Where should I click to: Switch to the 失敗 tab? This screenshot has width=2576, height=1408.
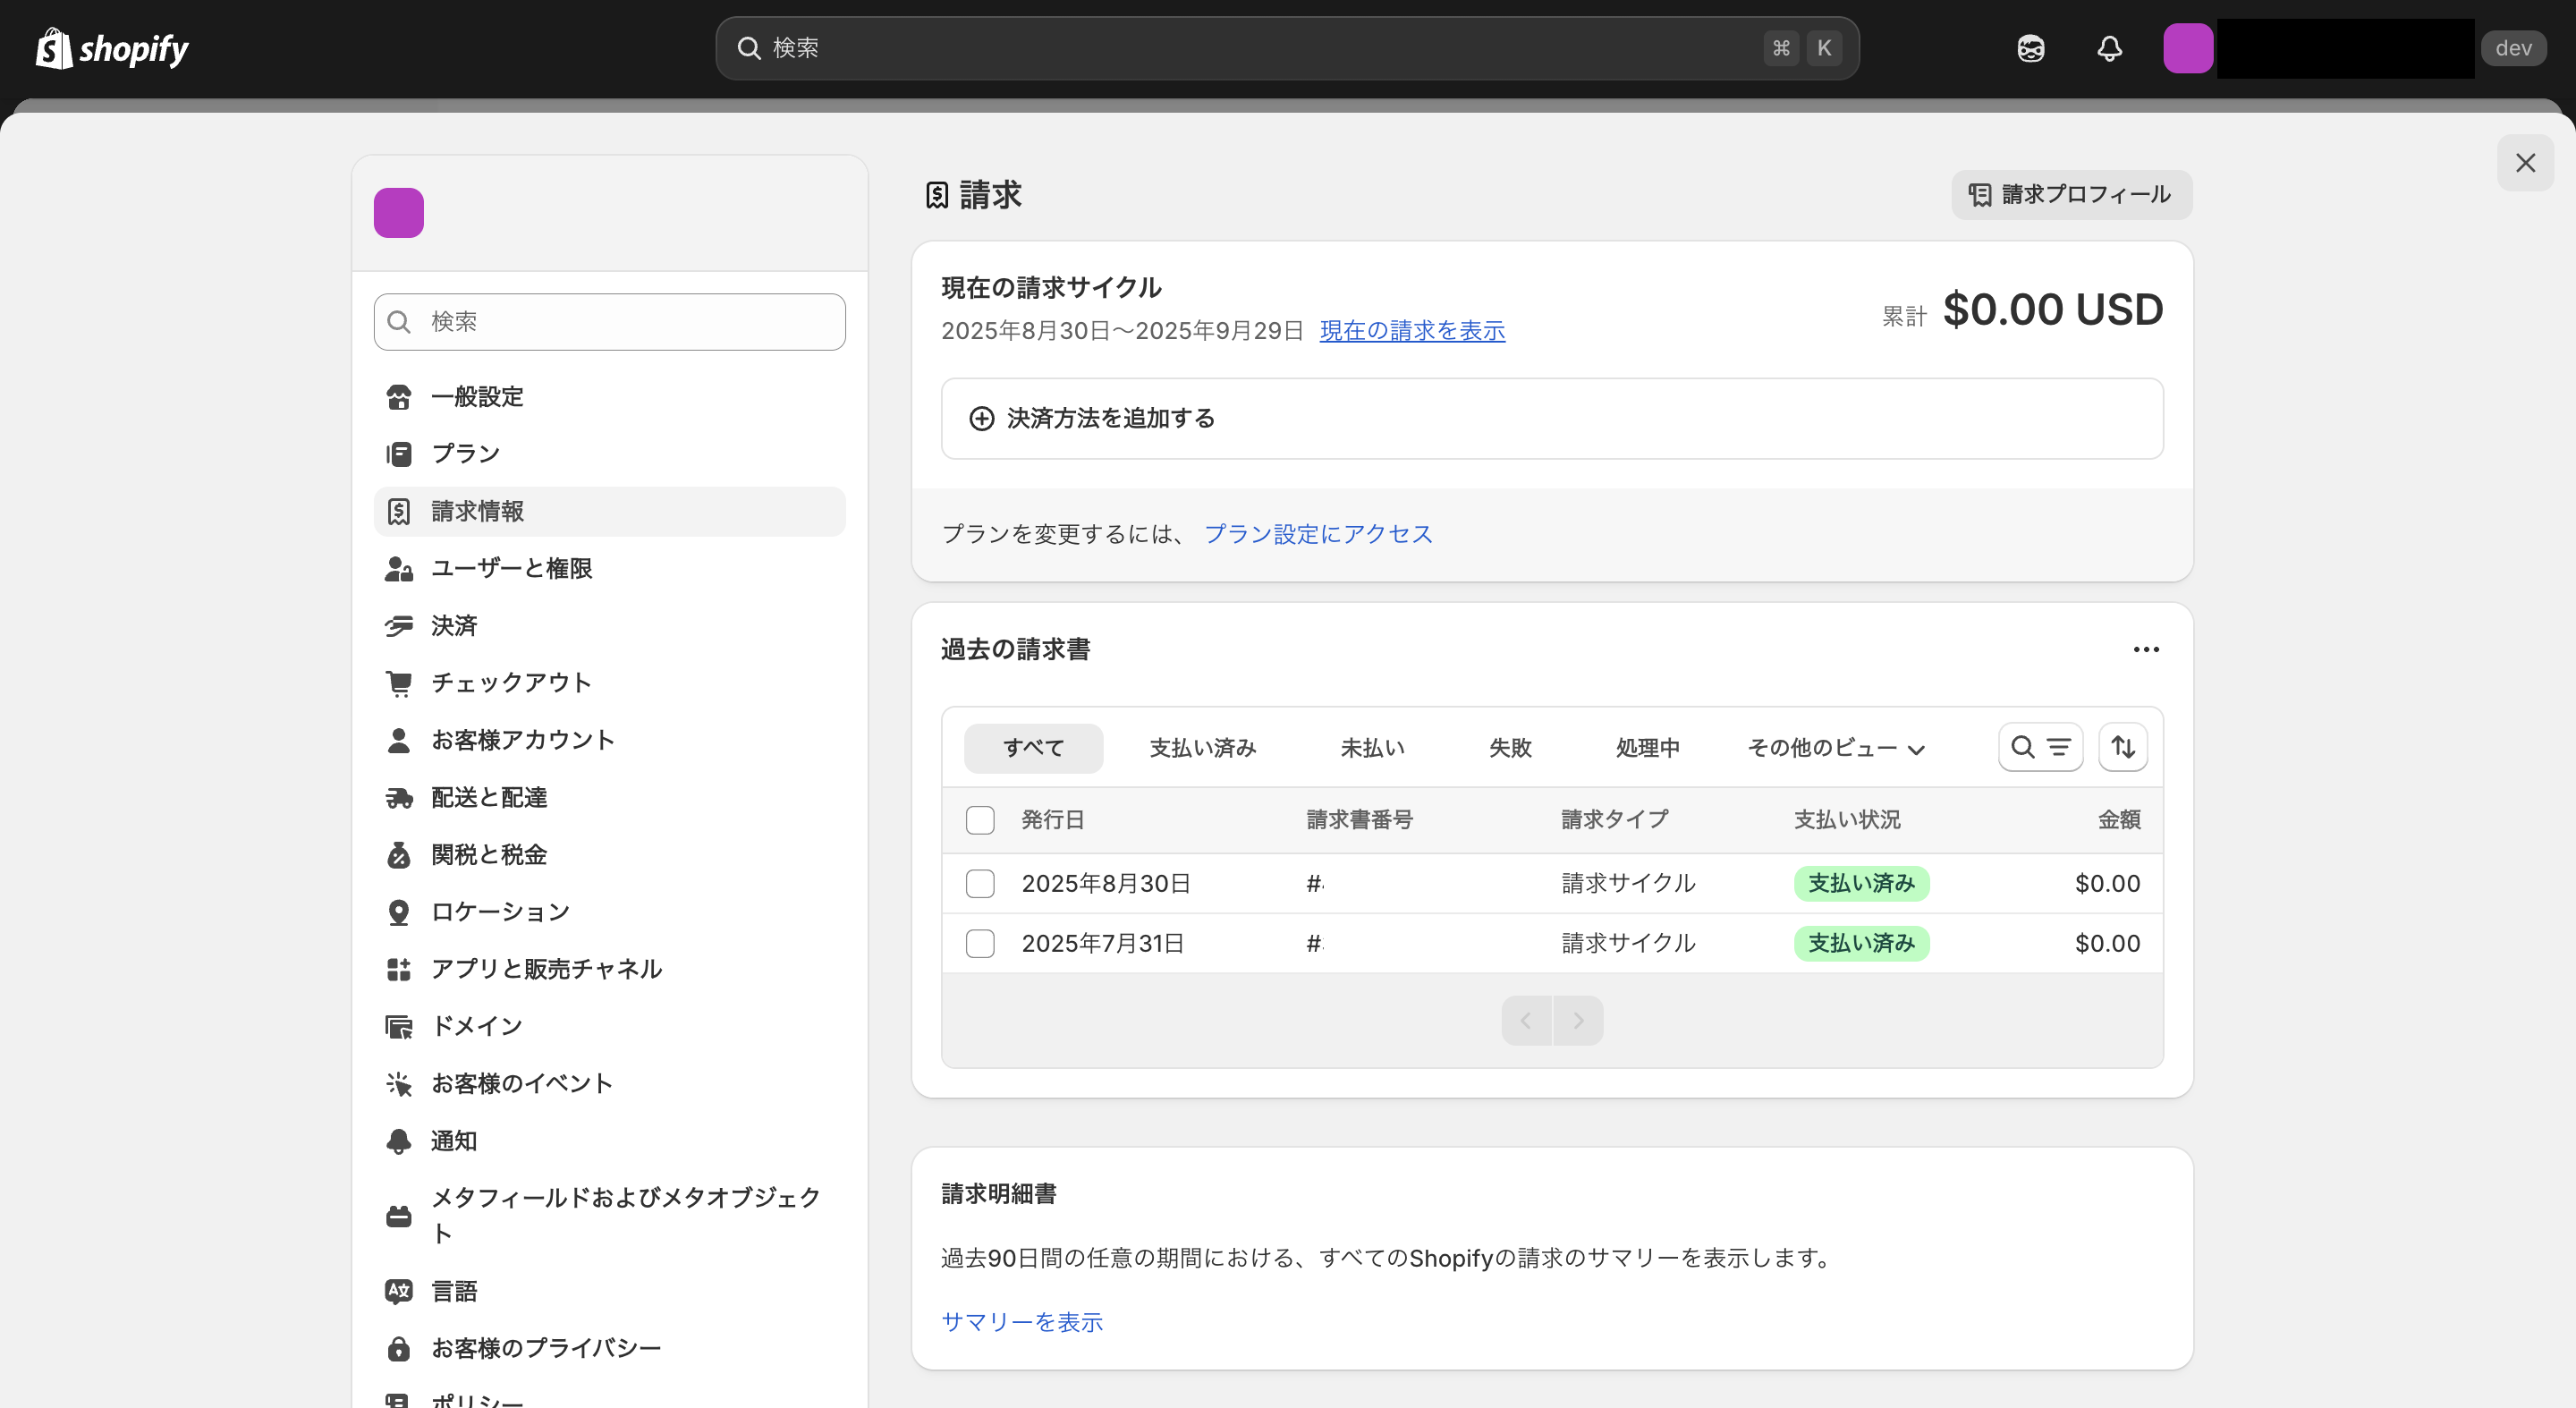1510,748
